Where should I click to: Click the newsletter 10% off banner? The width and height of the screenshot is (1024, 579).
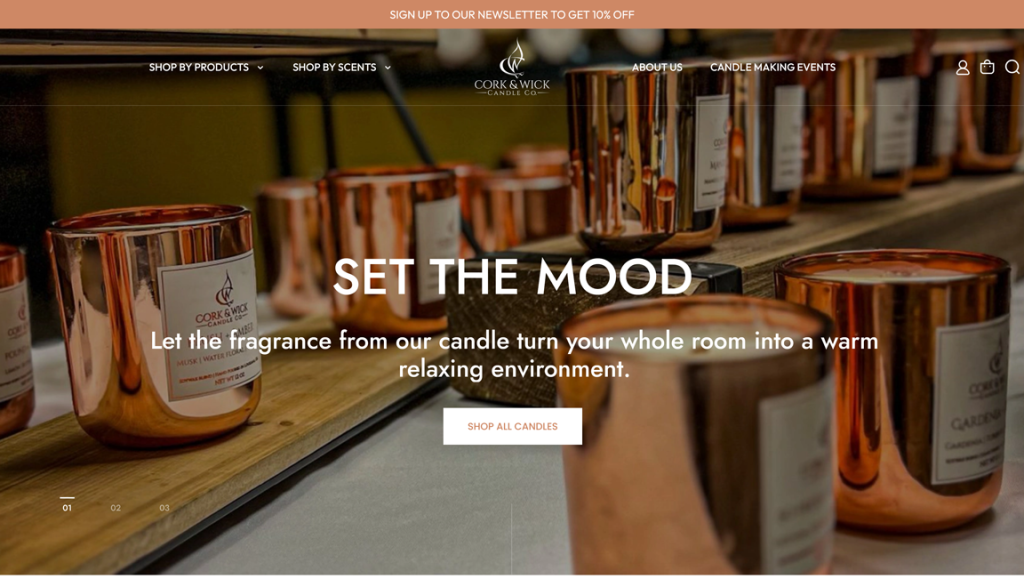click(x=512, y=14)
